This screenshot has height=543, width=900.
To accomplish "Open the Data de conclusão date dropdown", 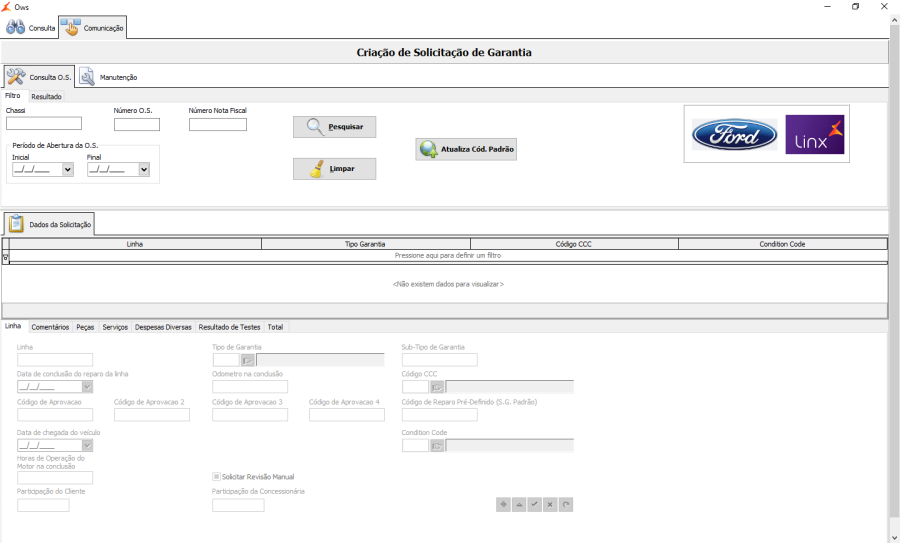I will [87, 387].
